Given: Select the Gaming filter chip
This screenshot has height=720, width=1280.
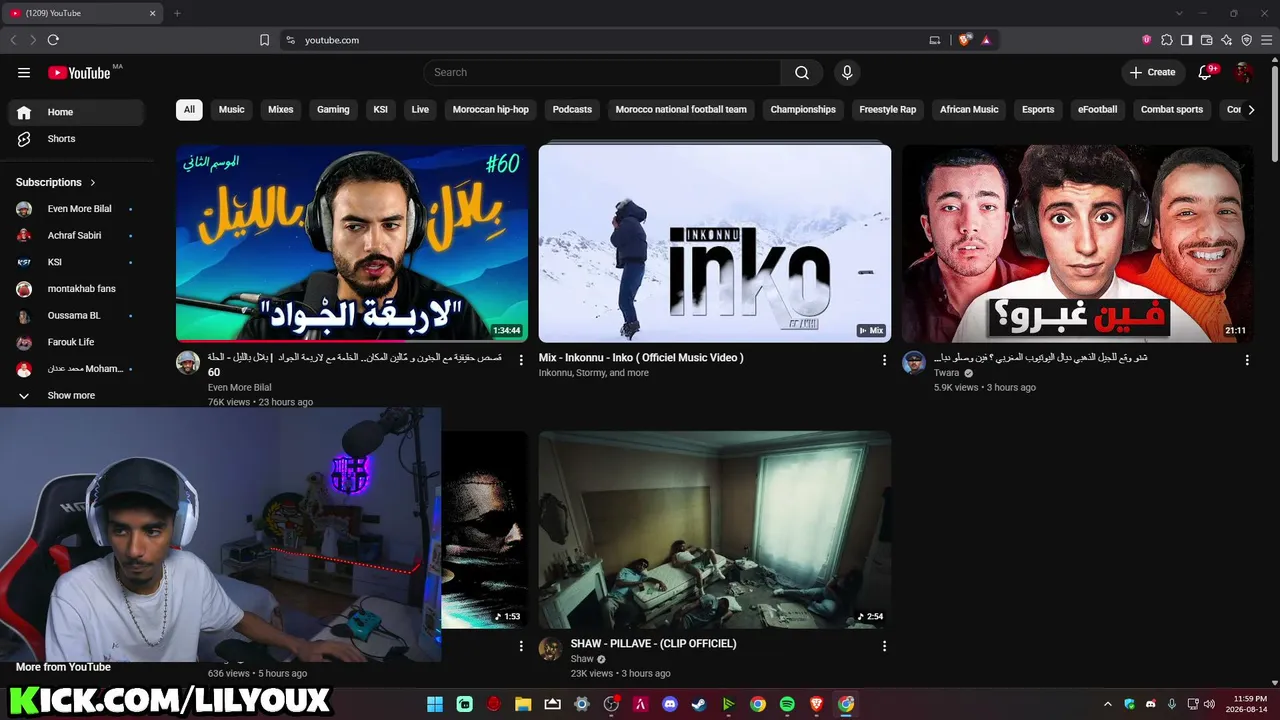Looking at the screenshot, I should (333, 110).
